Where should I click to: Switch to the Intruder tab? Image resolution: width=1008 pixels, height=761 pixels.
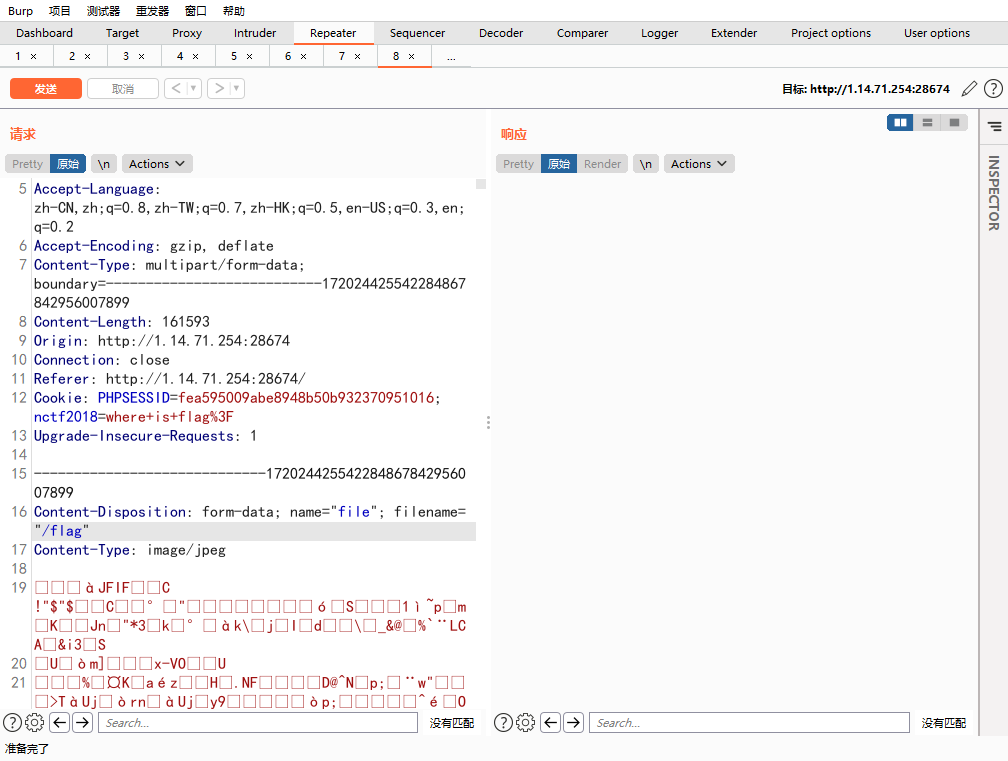255,33
